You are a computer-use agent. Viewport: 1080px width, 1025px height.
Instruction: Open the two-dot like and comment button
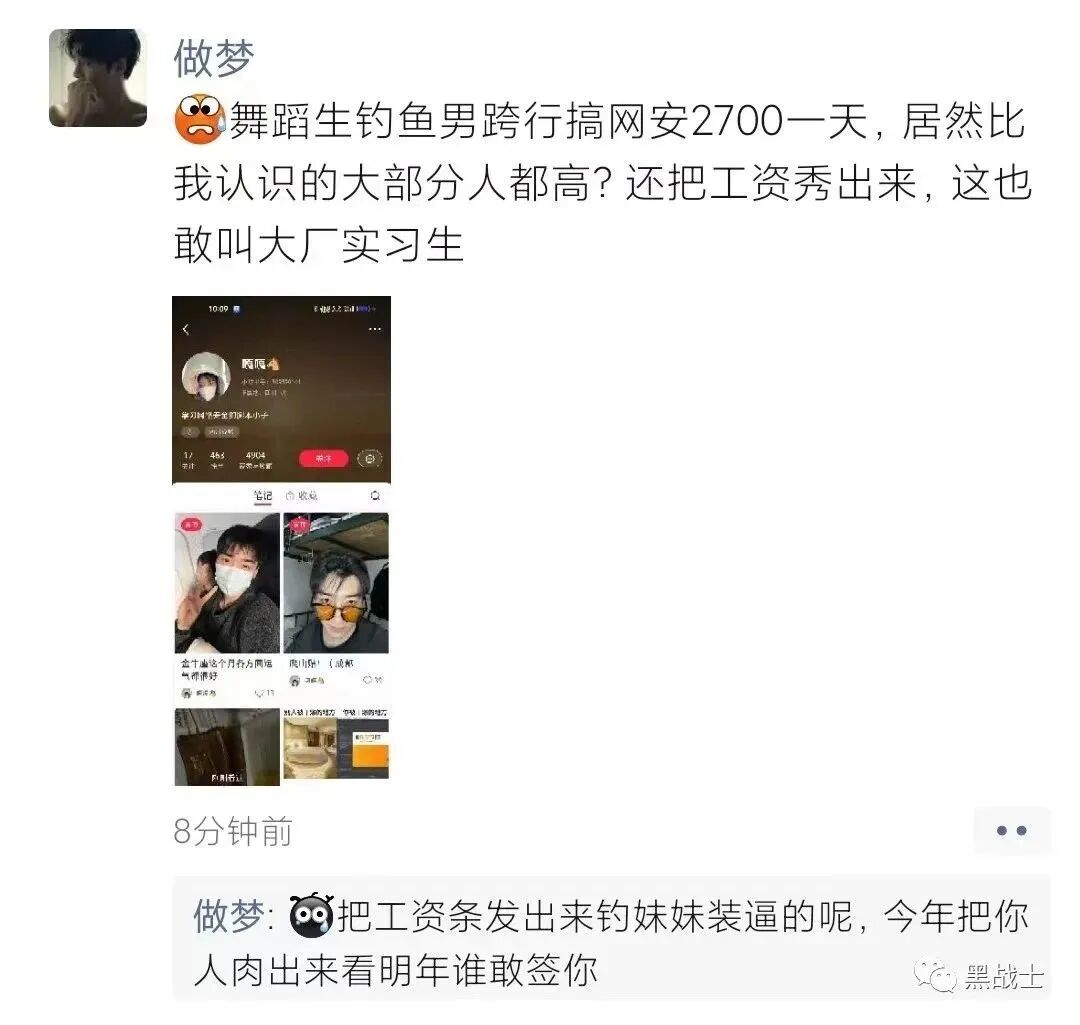click(x=1011, y=830)
